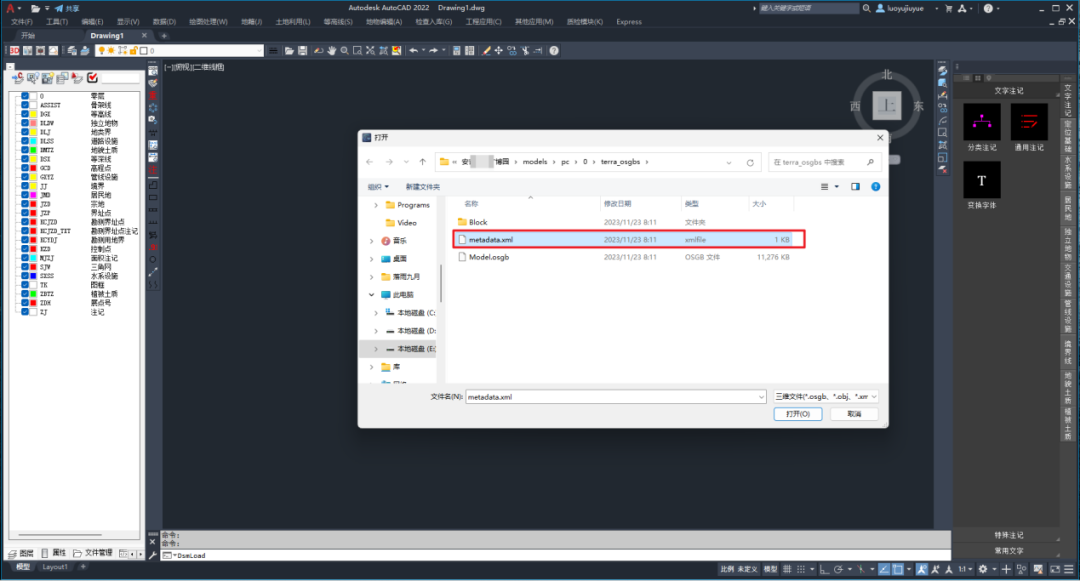
Task: Open workspace settings gear in status bar
Action: [x=983, y=569]
